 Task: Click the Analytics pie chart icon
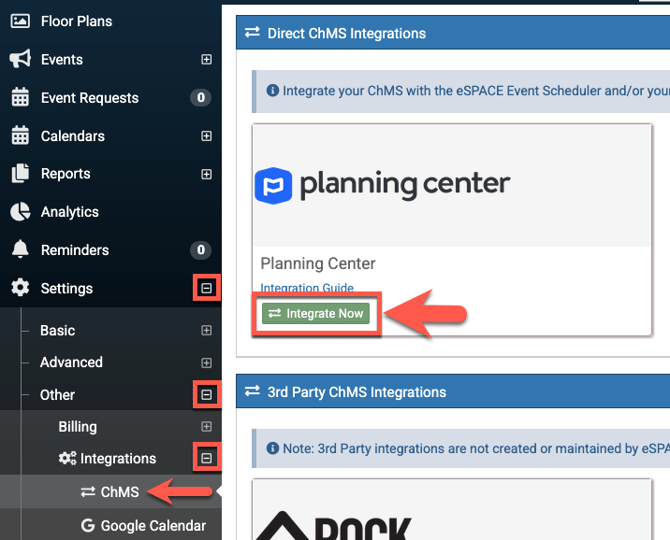tap(20, 212)
